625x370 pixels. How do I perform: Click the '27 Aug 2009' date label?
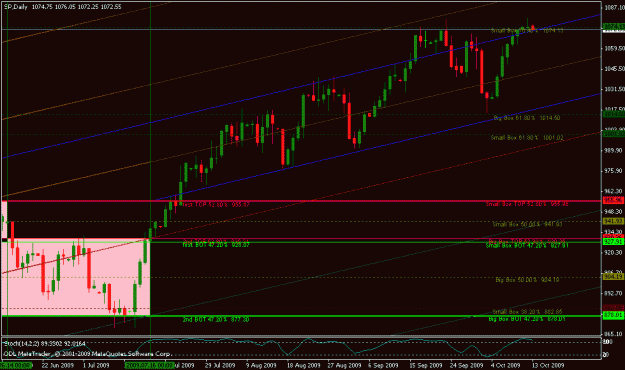click(344, 365)
